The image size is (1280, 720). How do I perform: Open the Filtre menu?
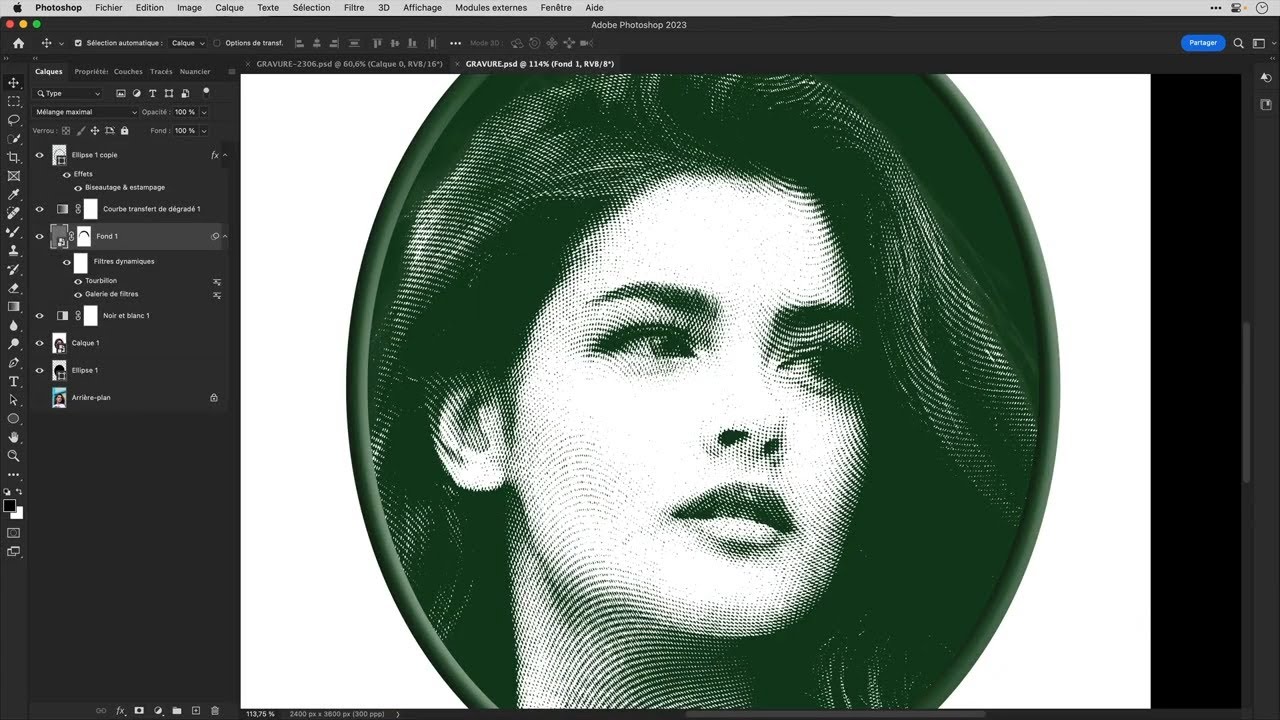[354, 7]
